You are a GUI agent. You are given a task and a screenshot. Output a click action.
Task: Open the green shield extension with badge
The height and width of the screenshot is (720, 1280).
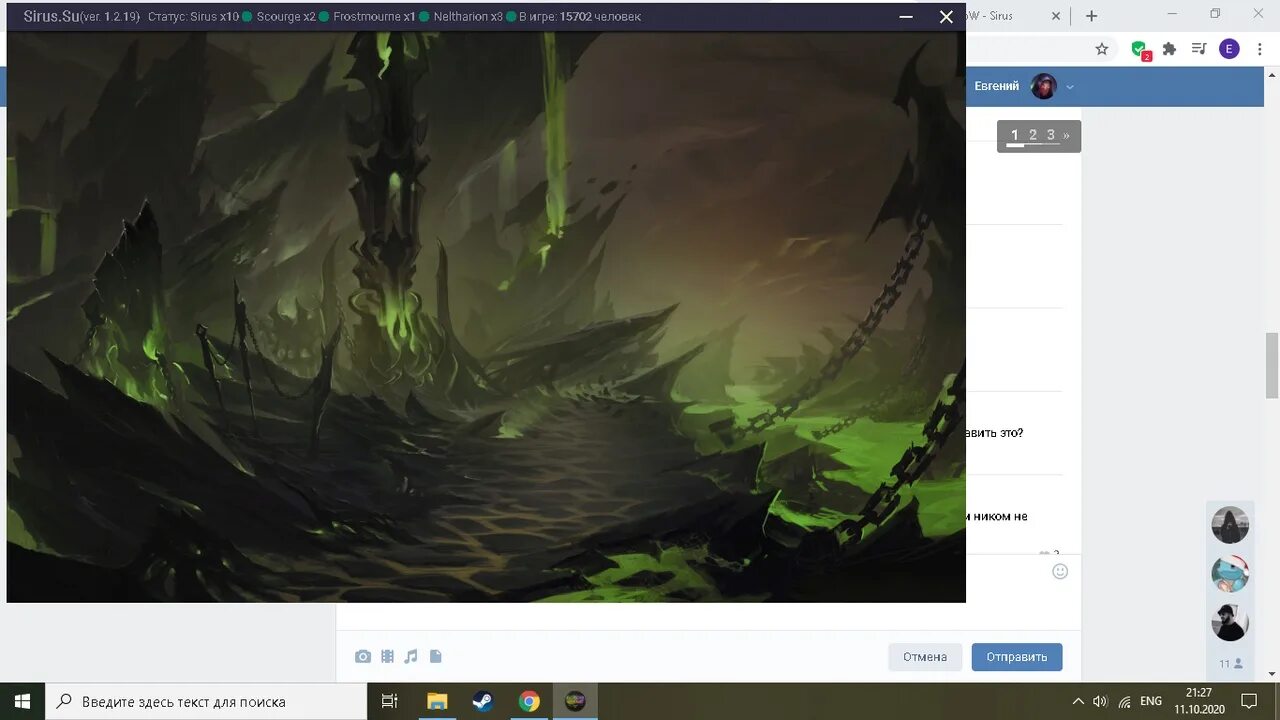click(1140, 50)
